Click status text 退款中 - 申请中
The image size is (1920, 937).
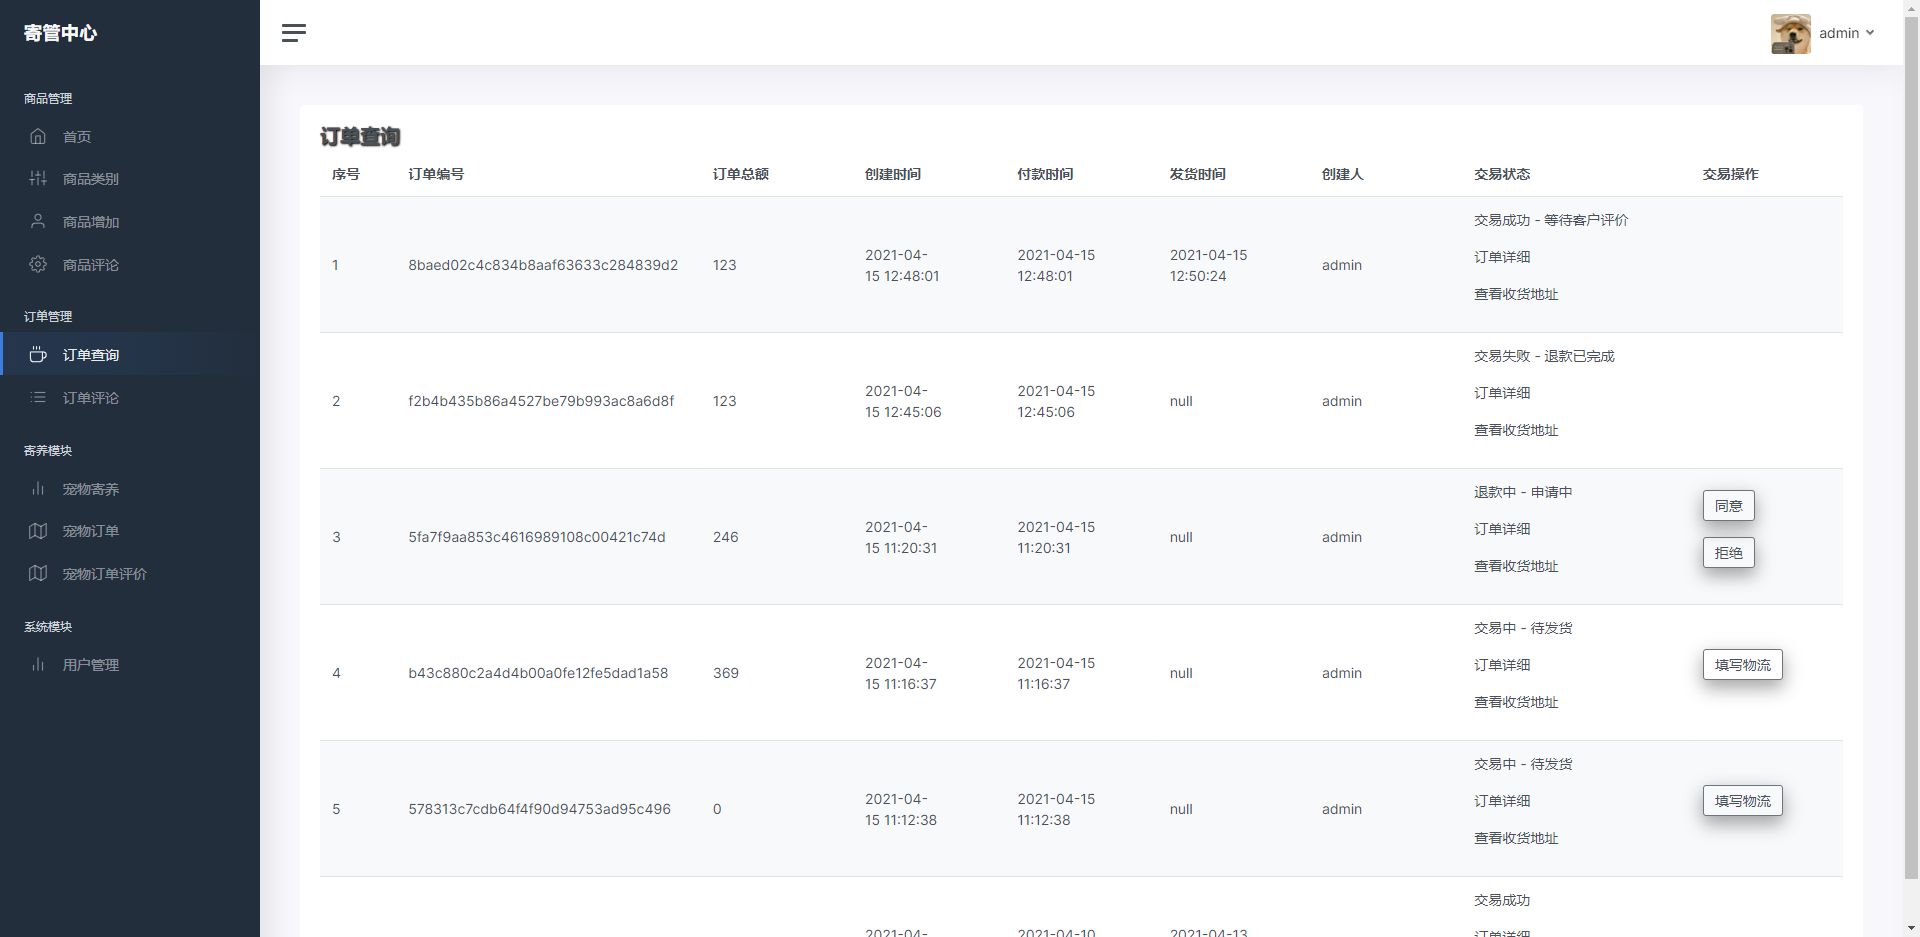click(x=1523, y=492)
